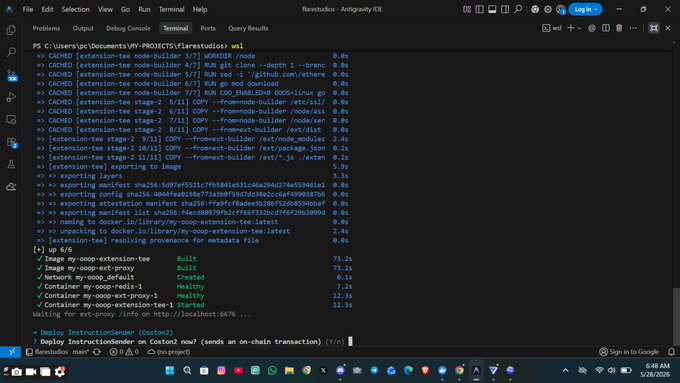
Task: Open the File menu
Action: coord(28,9)
